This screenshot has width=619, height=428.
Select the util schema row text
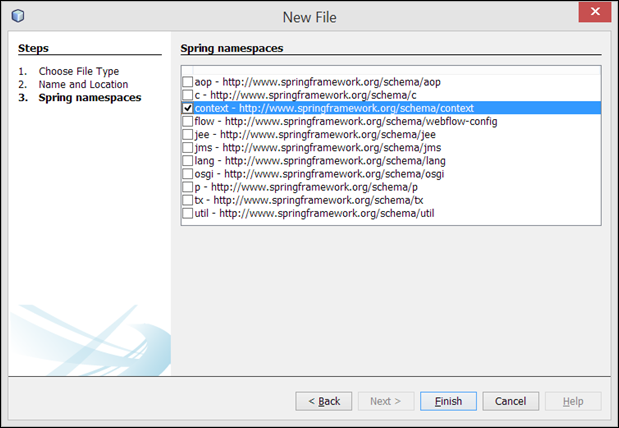click(314, 213)
